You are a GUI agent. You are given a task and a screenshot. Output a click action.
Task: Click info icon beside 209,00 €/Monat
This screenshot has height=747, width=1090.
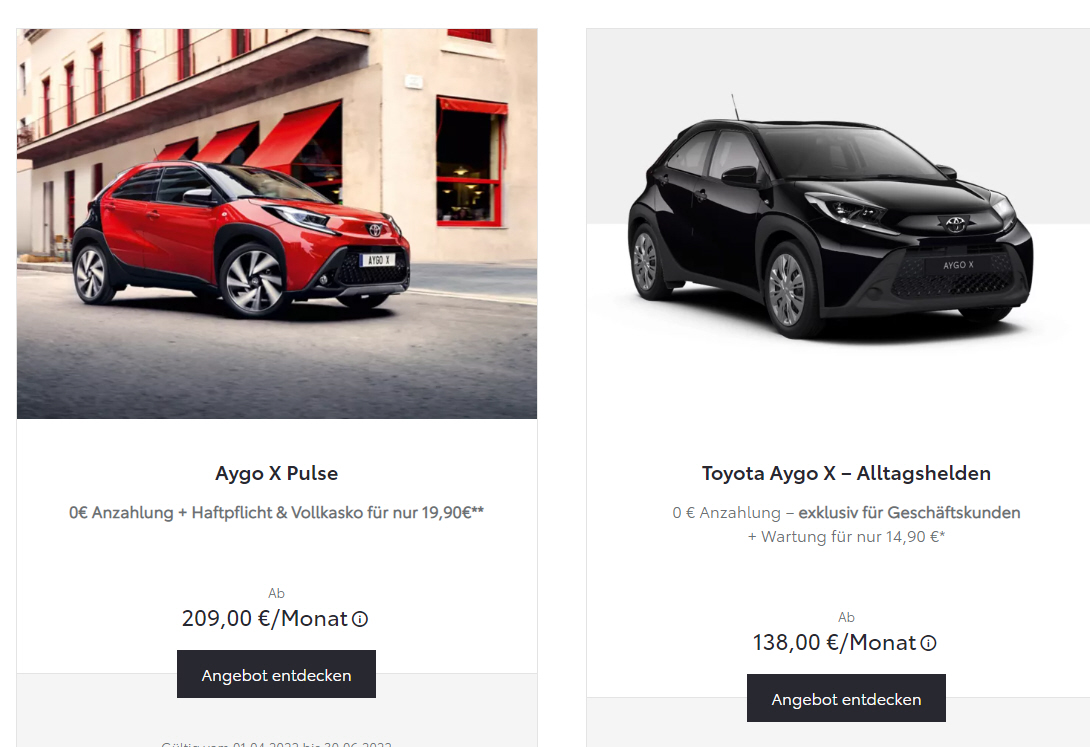click(359, 618)
